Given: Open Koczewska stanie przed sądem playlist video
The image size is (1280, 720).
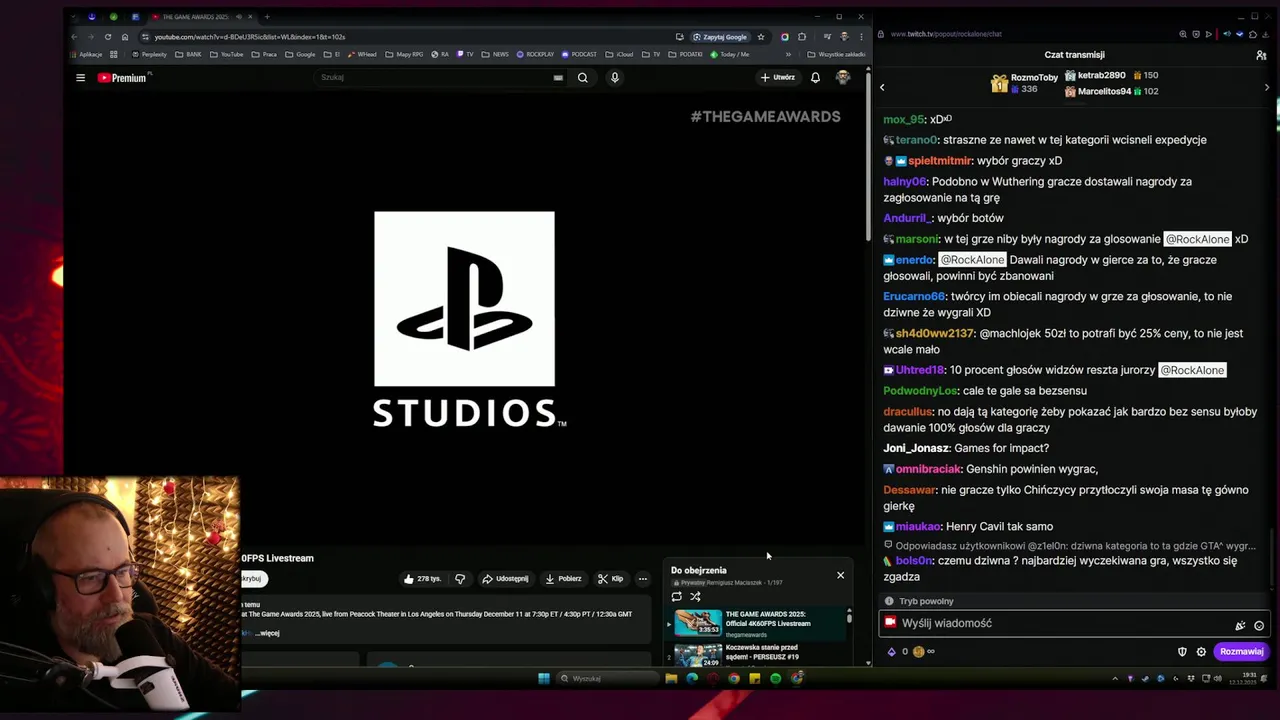Looking at the screenshot, I should point(762,653).
